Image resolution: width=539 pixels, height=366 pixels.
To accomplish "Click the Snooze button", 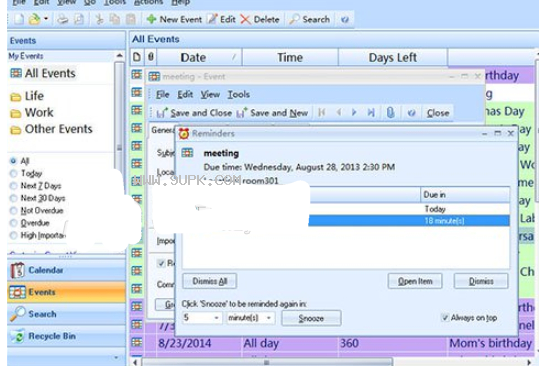I will 311,318.
